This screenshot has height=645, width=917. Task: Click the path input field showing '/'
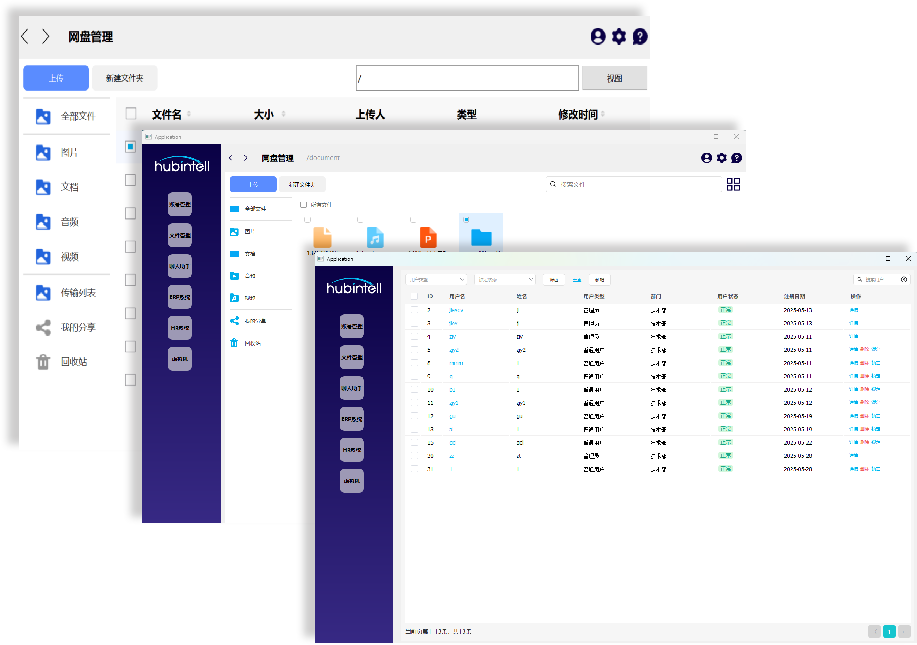click(x=467, y=78)
